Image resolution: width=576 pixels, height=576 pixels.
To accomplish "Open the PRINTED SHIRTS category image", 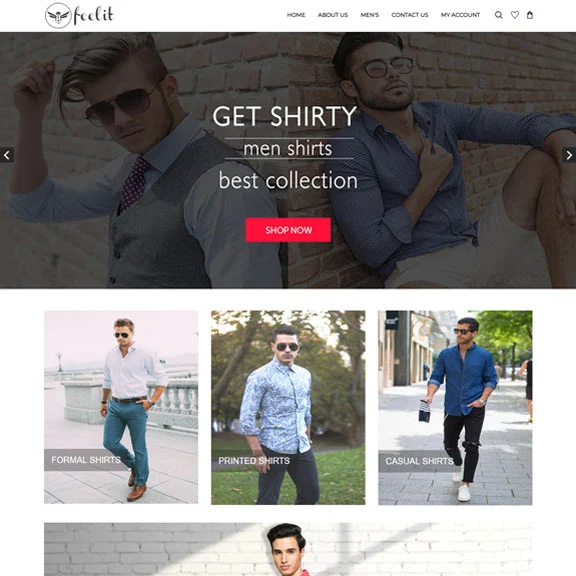I will tap(288, 407).
